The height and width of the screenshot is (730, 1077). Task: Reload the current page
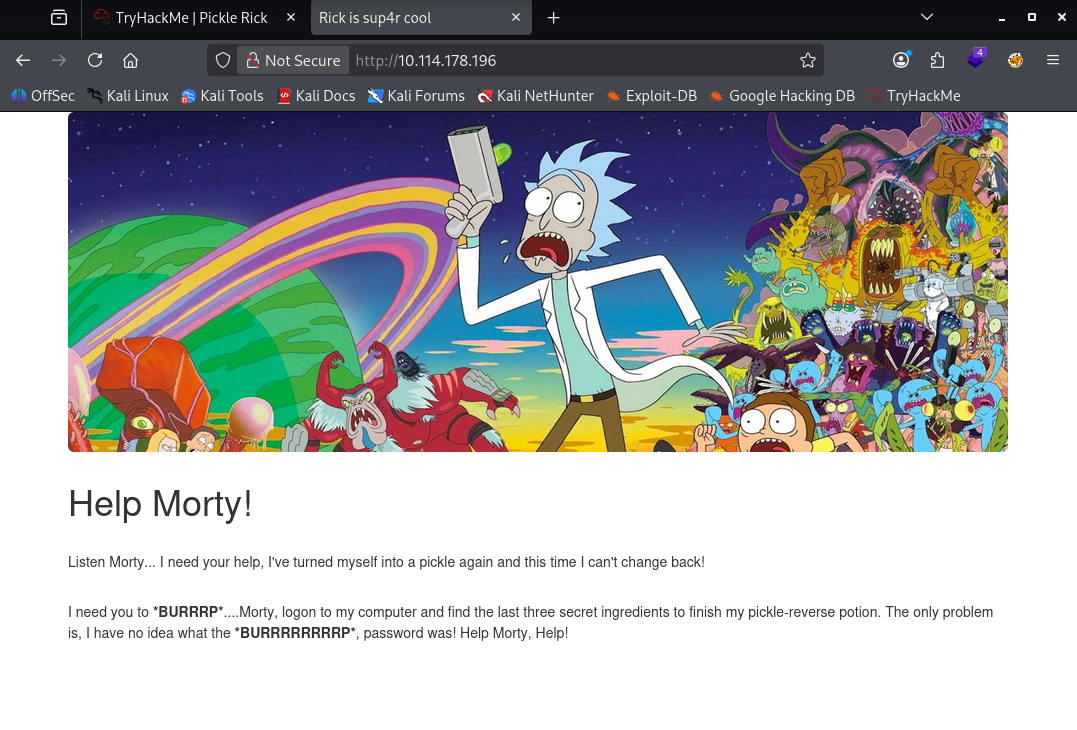coord(95,60)
